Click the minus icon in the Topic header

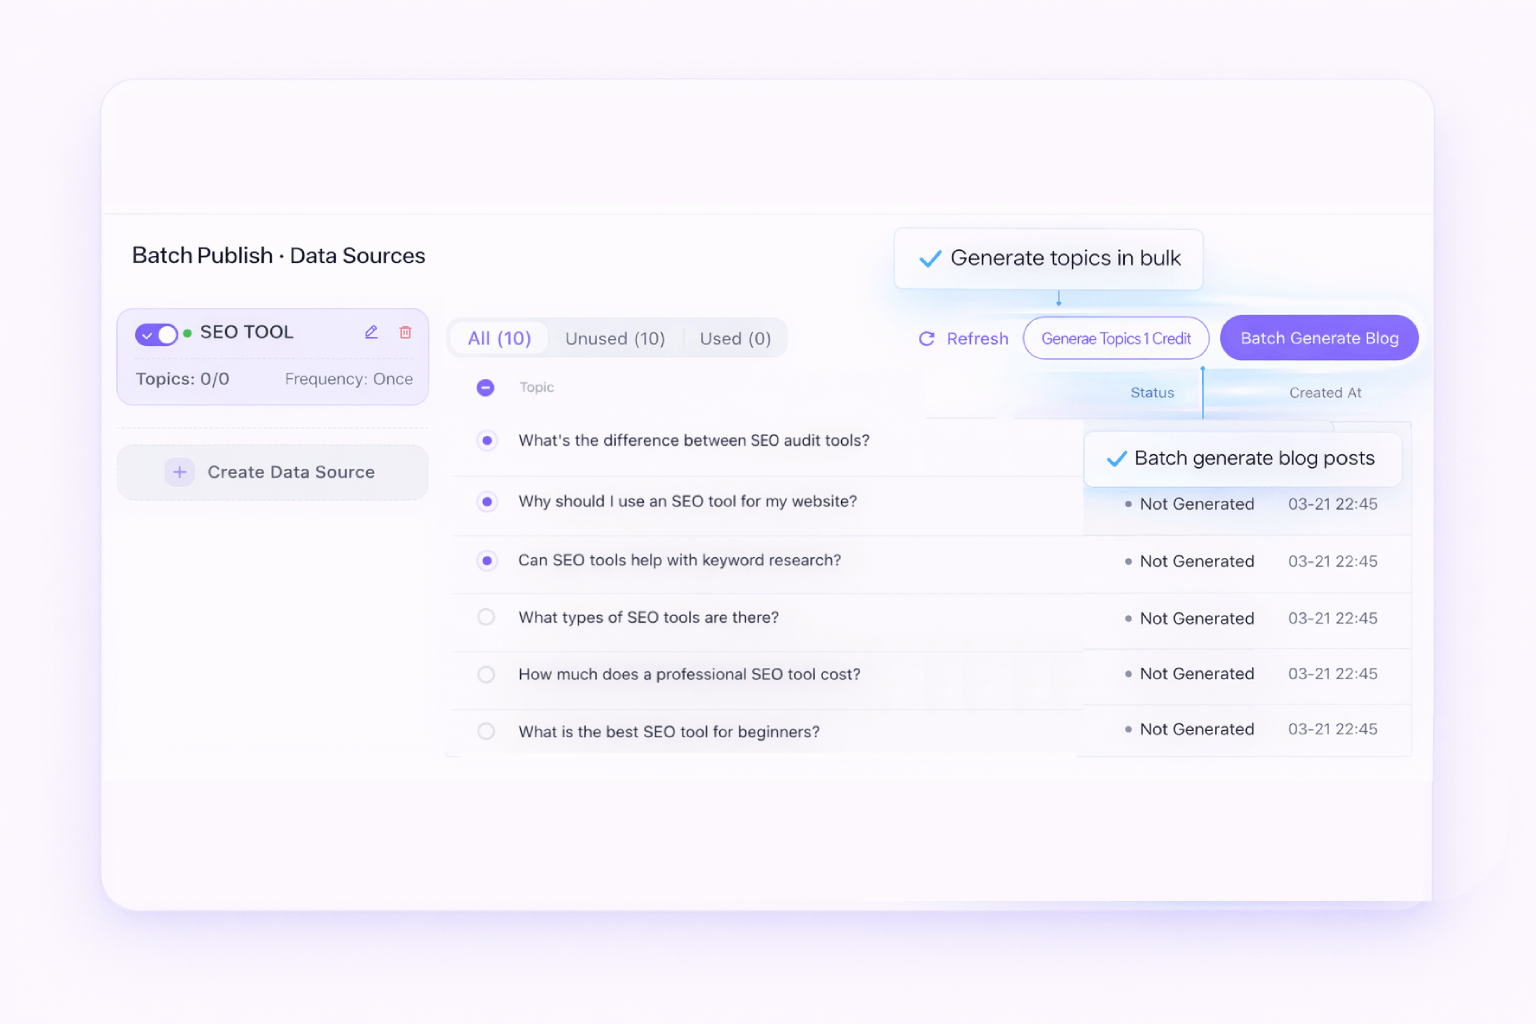coord(485,387)
